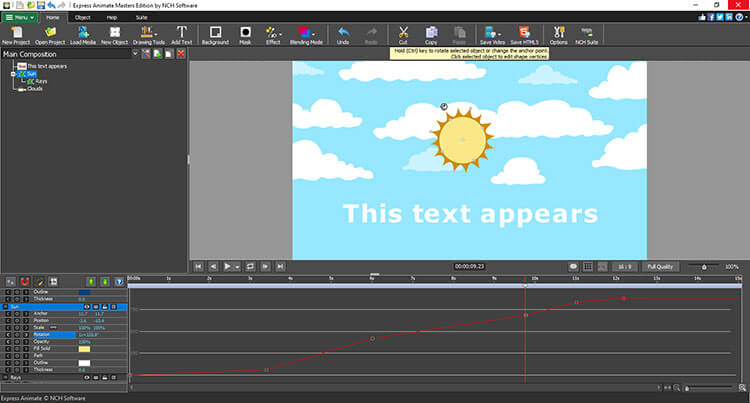750x403 pixels.
Task: Open the green Menu dropdown
Action: point(20,17)
